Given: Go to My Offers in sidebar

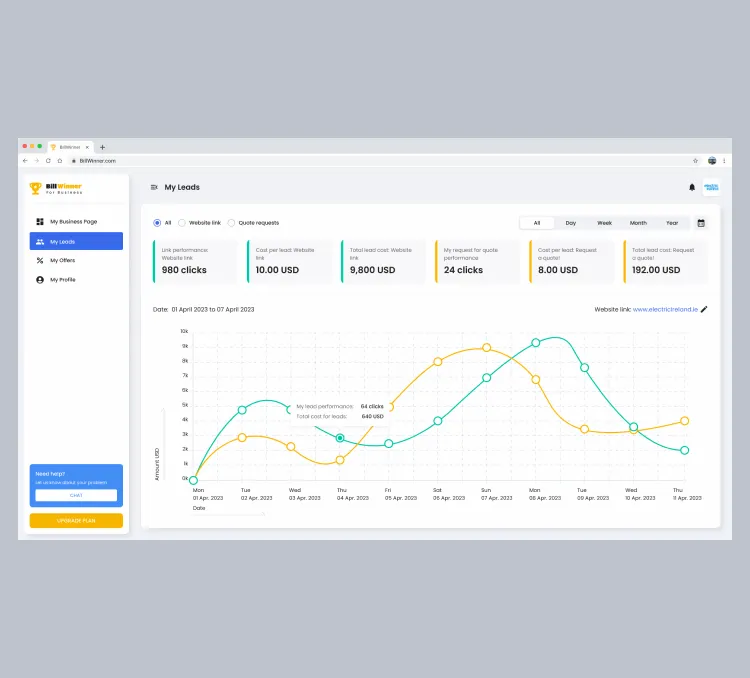Looking at the screenshot, I should 62,260.
